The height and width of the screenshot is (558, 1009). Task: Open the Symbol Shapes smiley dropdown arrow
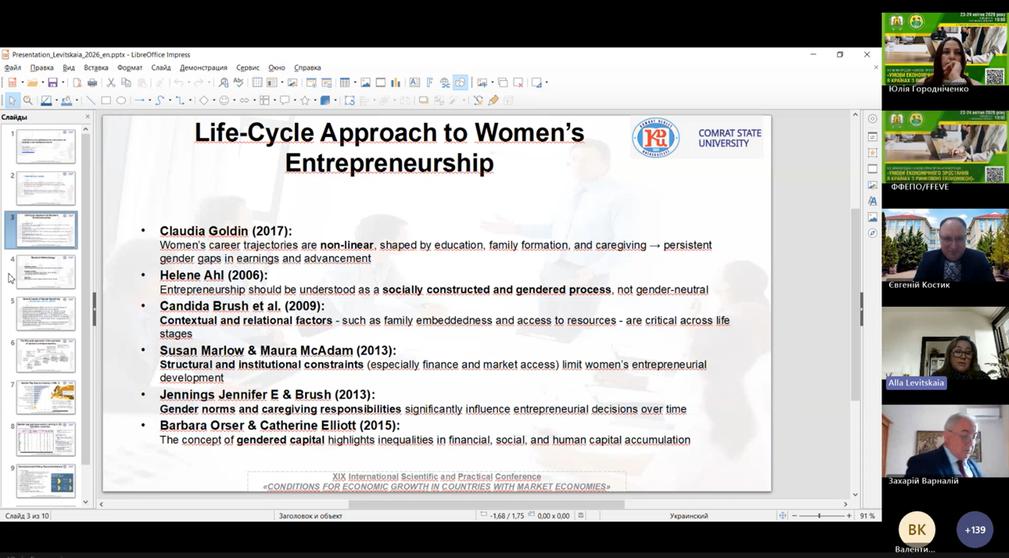click(233, 101)
